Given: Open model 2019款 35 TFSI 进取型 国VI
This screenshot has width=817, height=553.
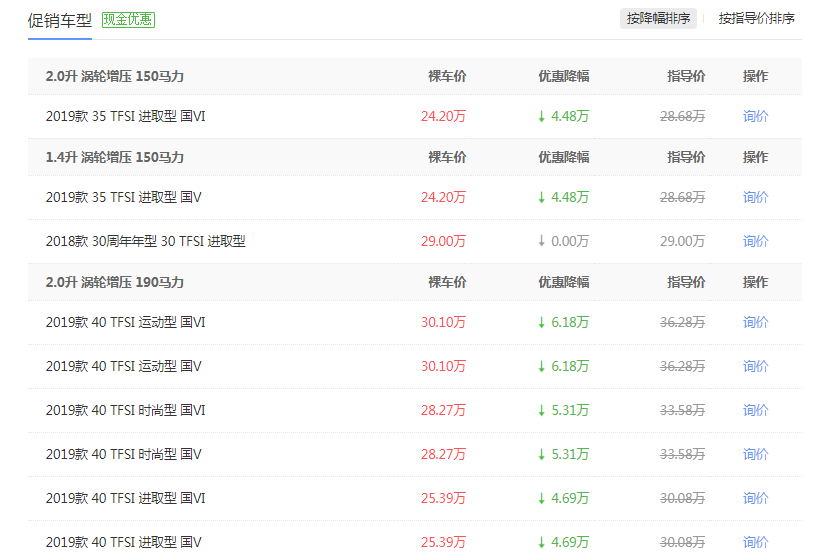Looking at the screenshot, I should click(x=126, y=116).
